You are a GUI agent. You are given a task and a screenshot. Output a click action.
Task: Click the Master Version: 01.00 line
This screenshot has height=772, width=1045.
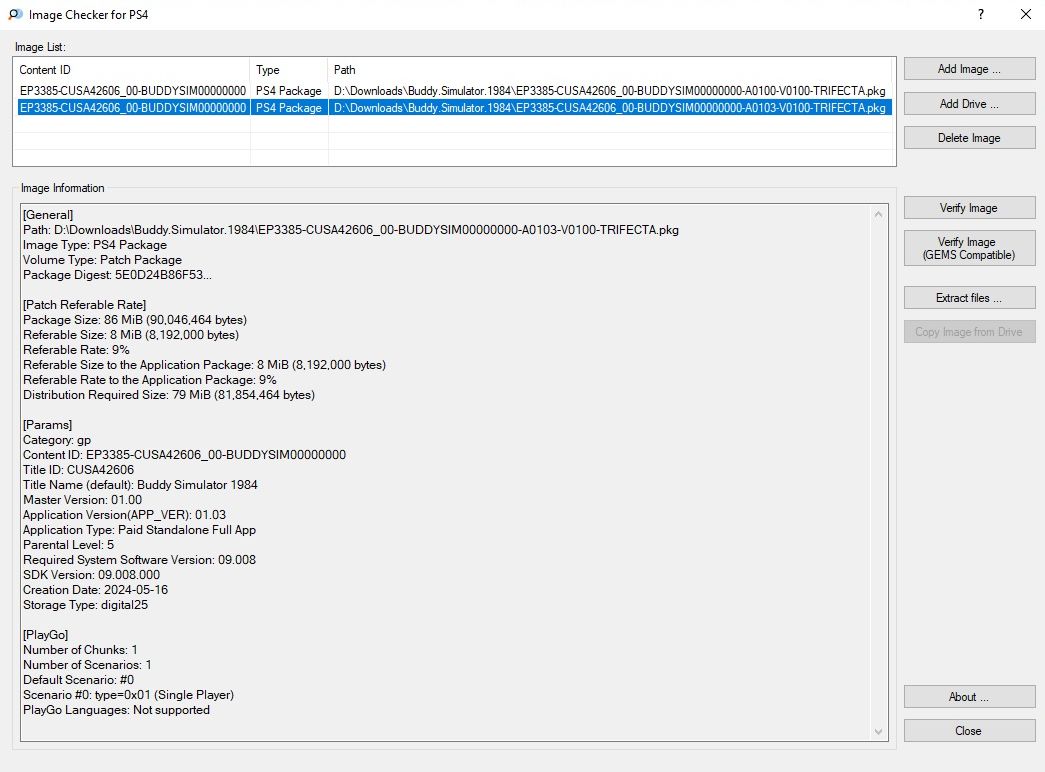coord(83,499)
